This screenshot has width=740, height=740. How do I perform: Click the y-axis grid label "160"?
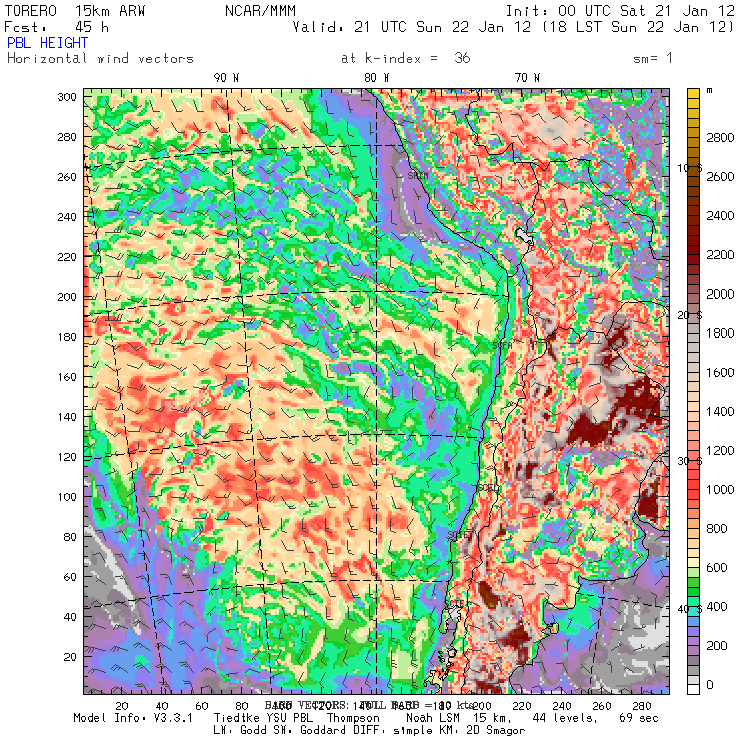pos(67,377)
